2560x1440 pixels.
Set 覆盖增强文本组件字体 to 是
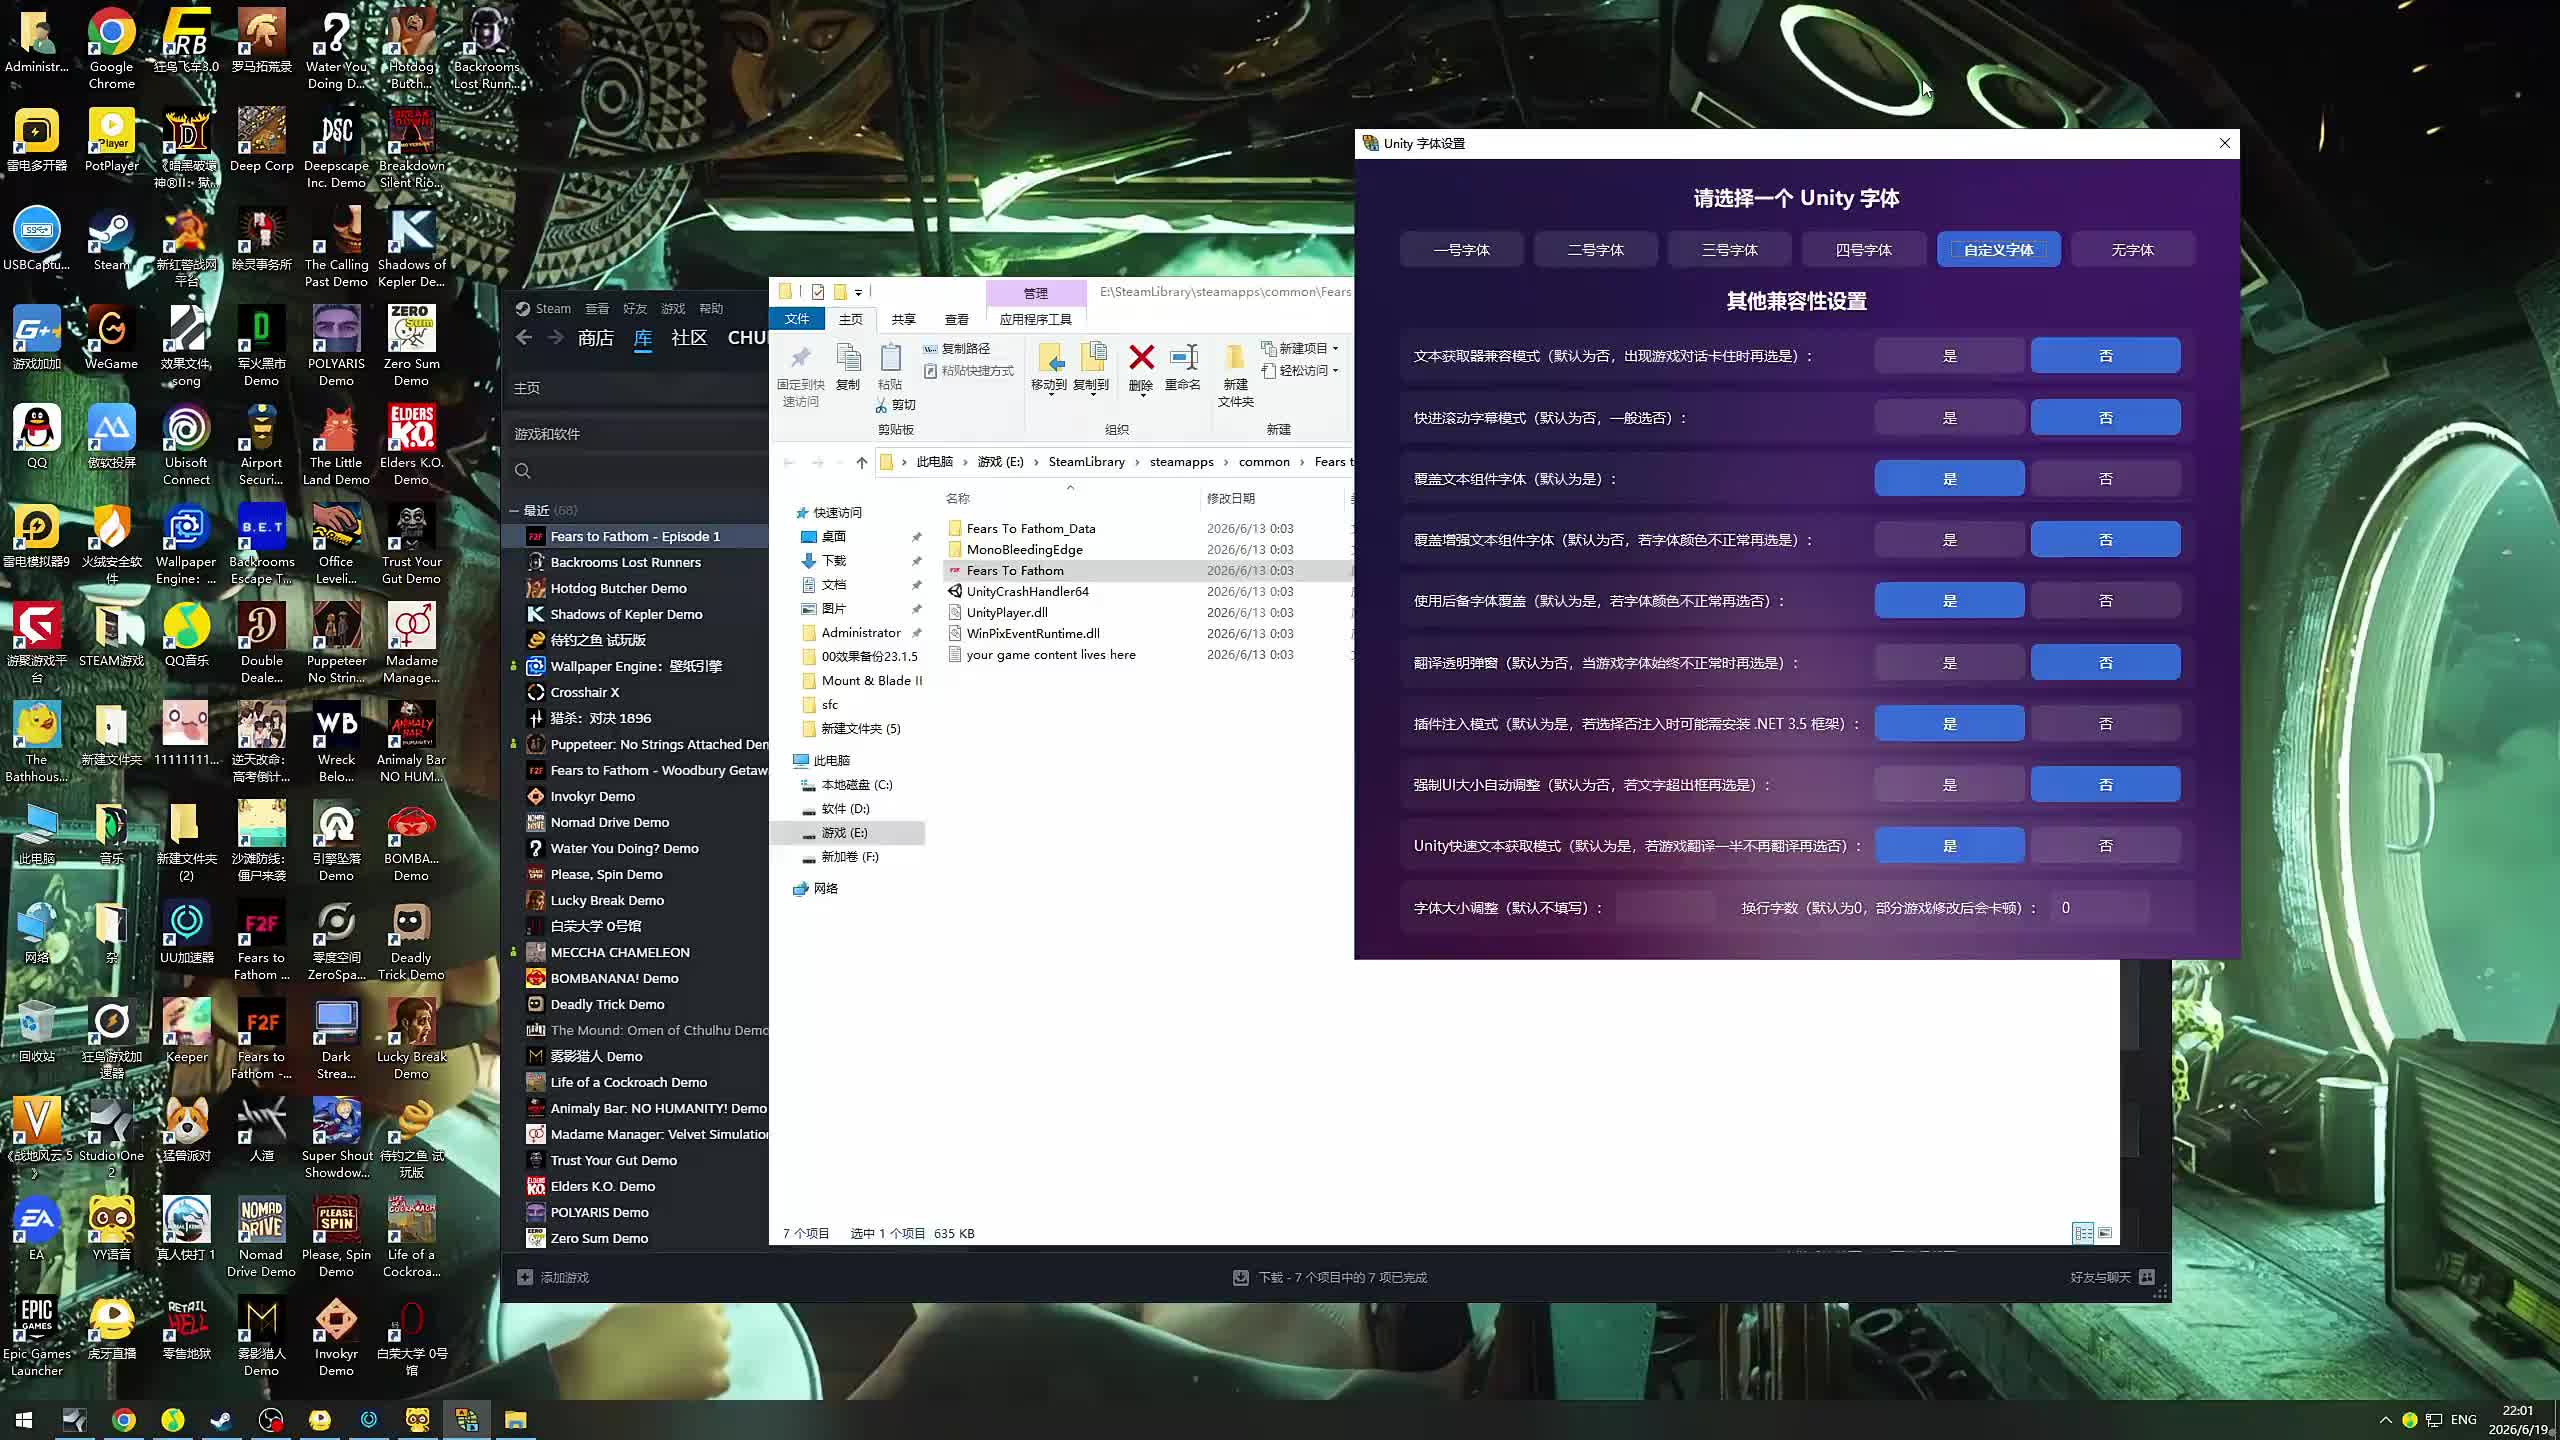[x=1949, y=540]
